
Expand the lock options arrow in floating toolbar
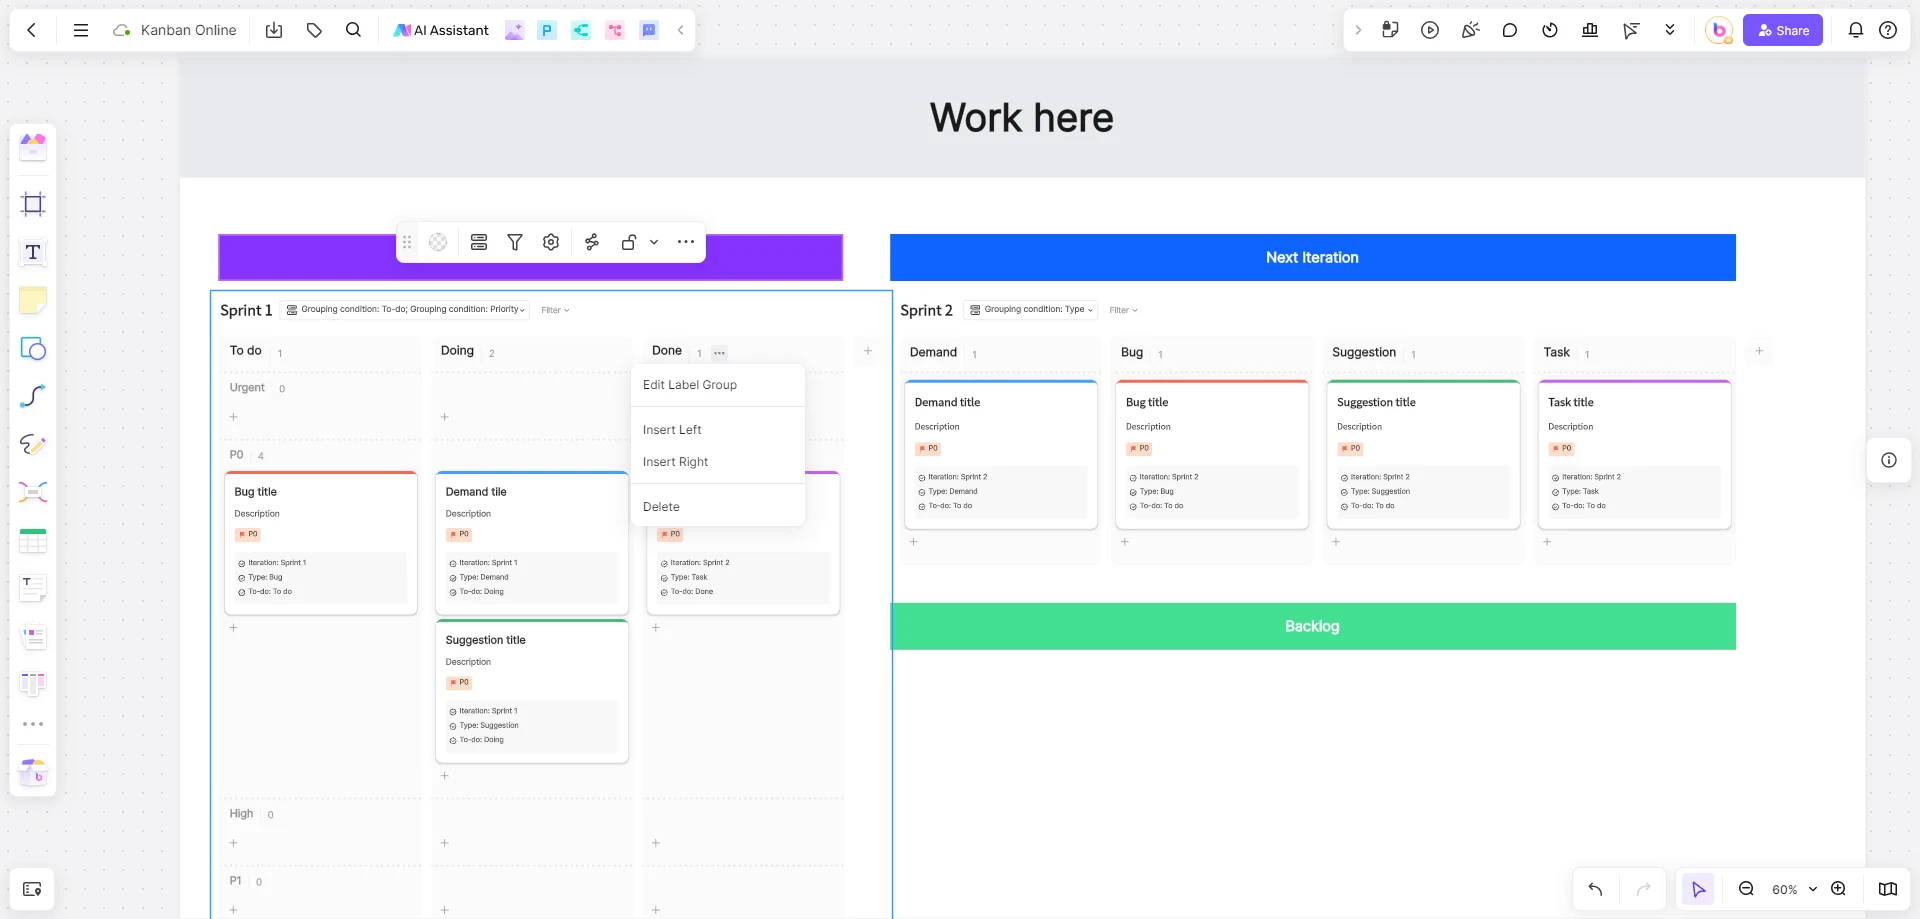654,242
